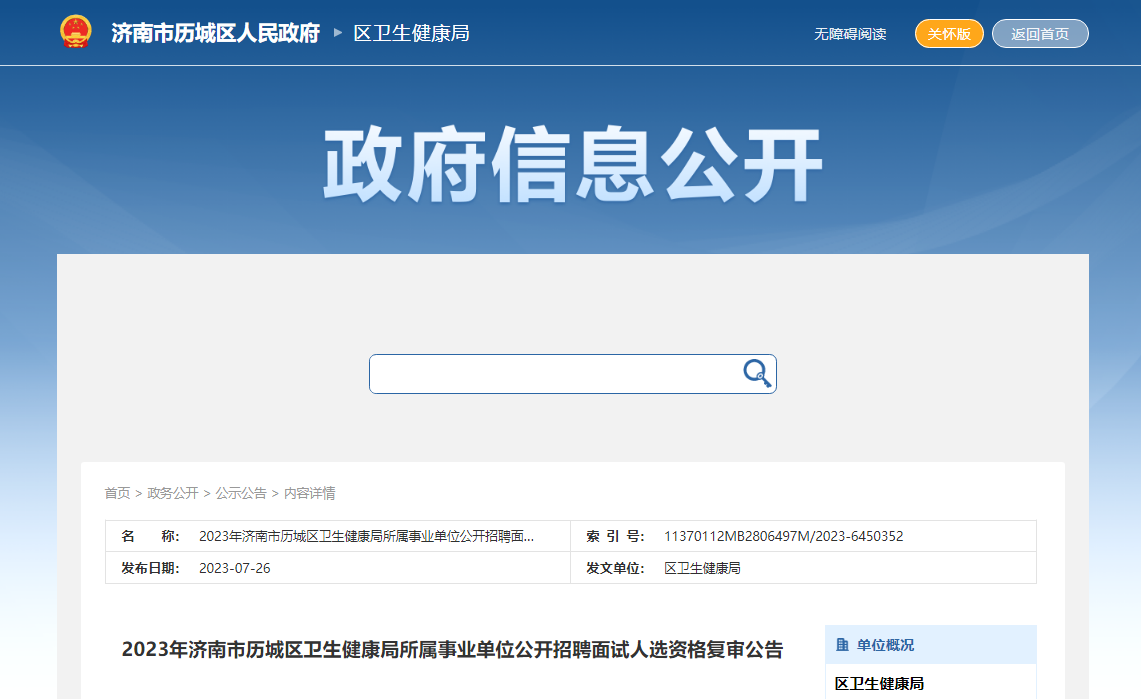Open the 单位概况 sidebar header

[x=931, y=644]
